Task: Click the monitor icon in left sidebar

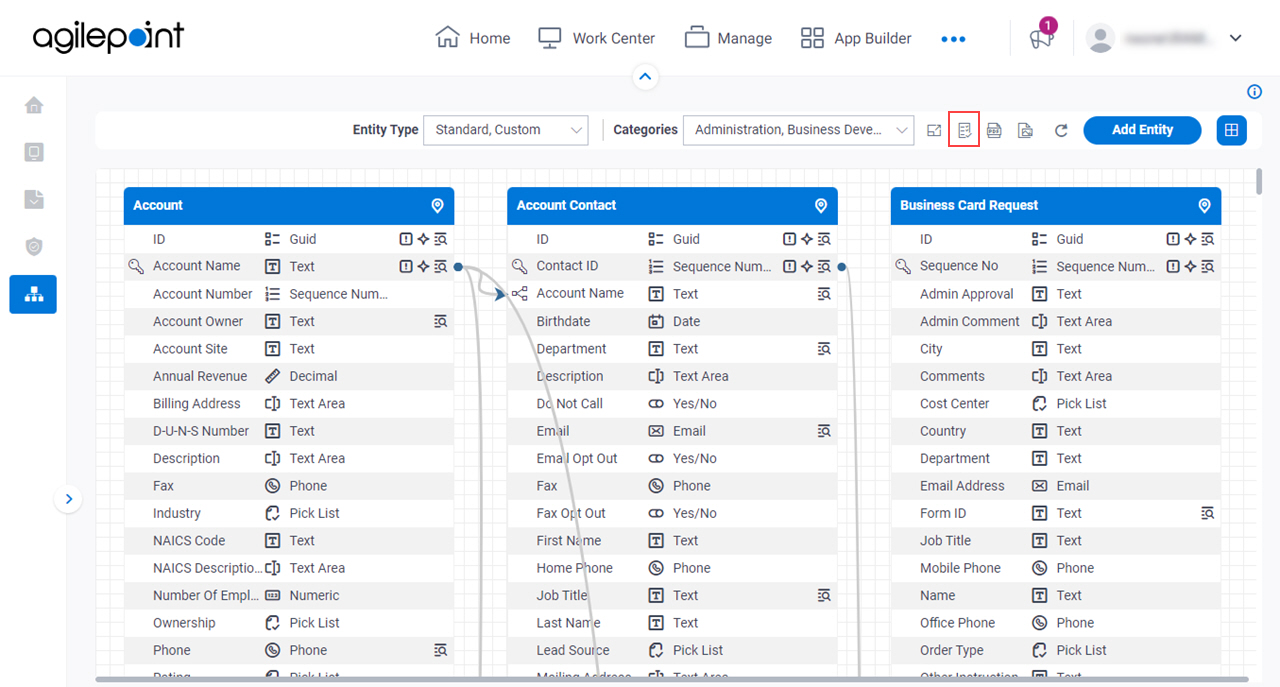Action: point(34,152)
